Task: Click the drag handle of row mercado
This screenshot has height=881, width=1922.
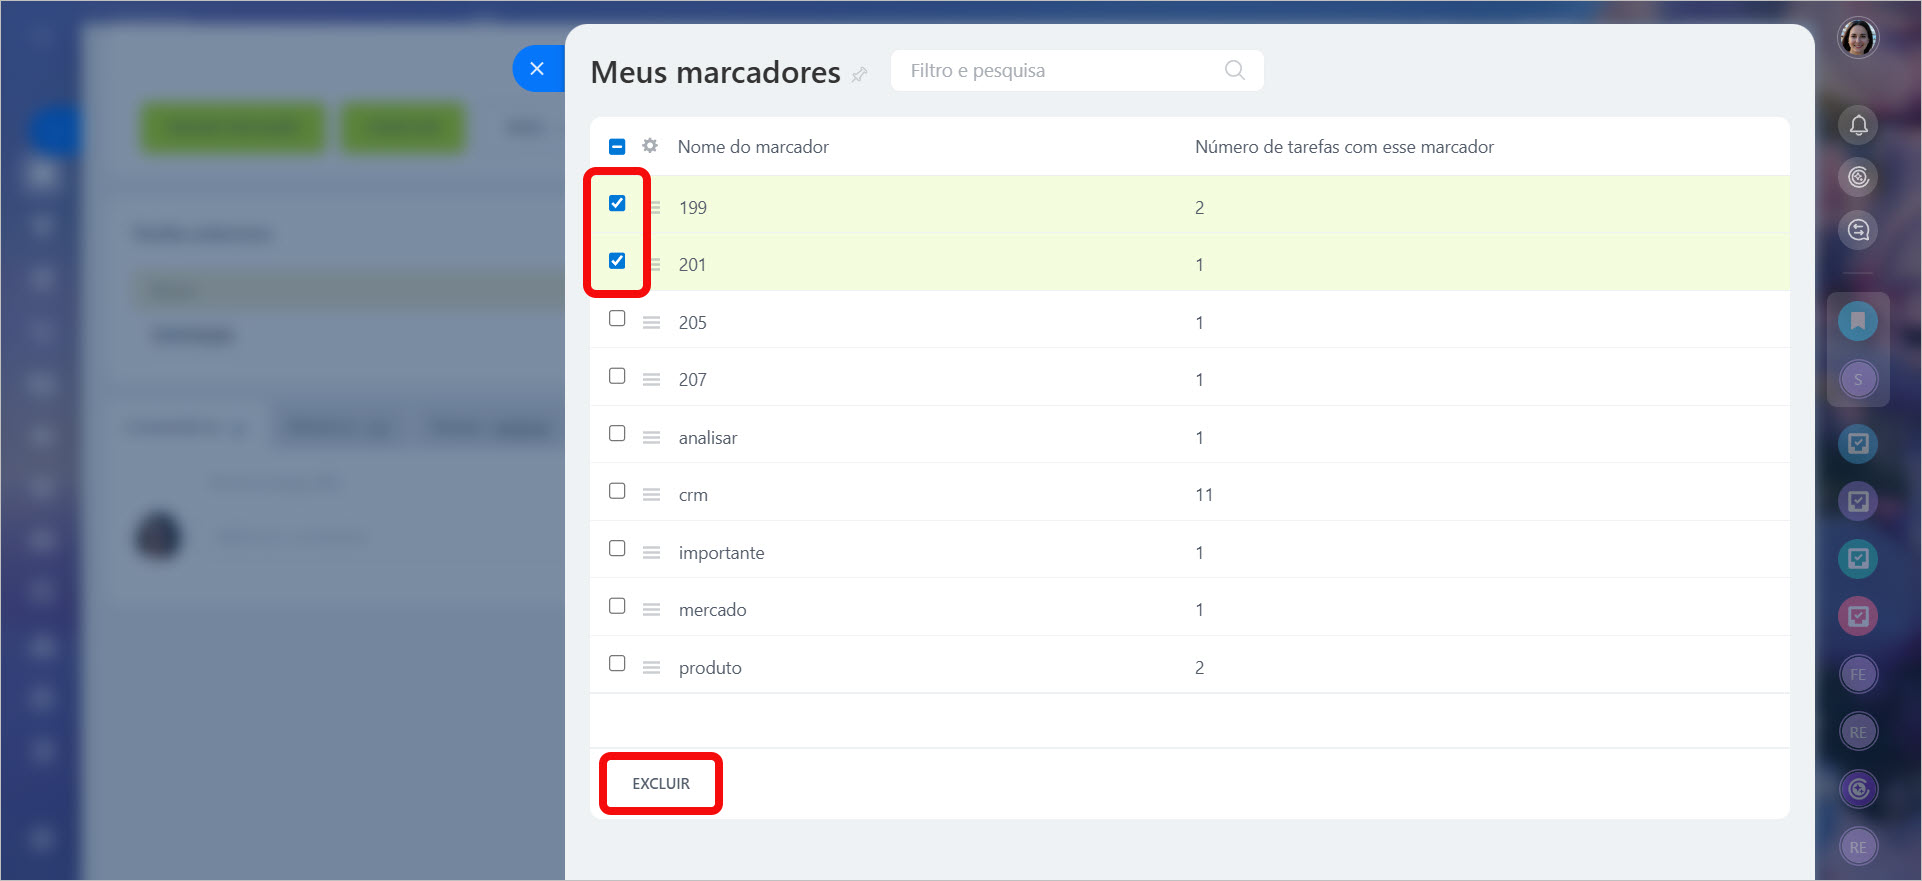Action: 652,610
